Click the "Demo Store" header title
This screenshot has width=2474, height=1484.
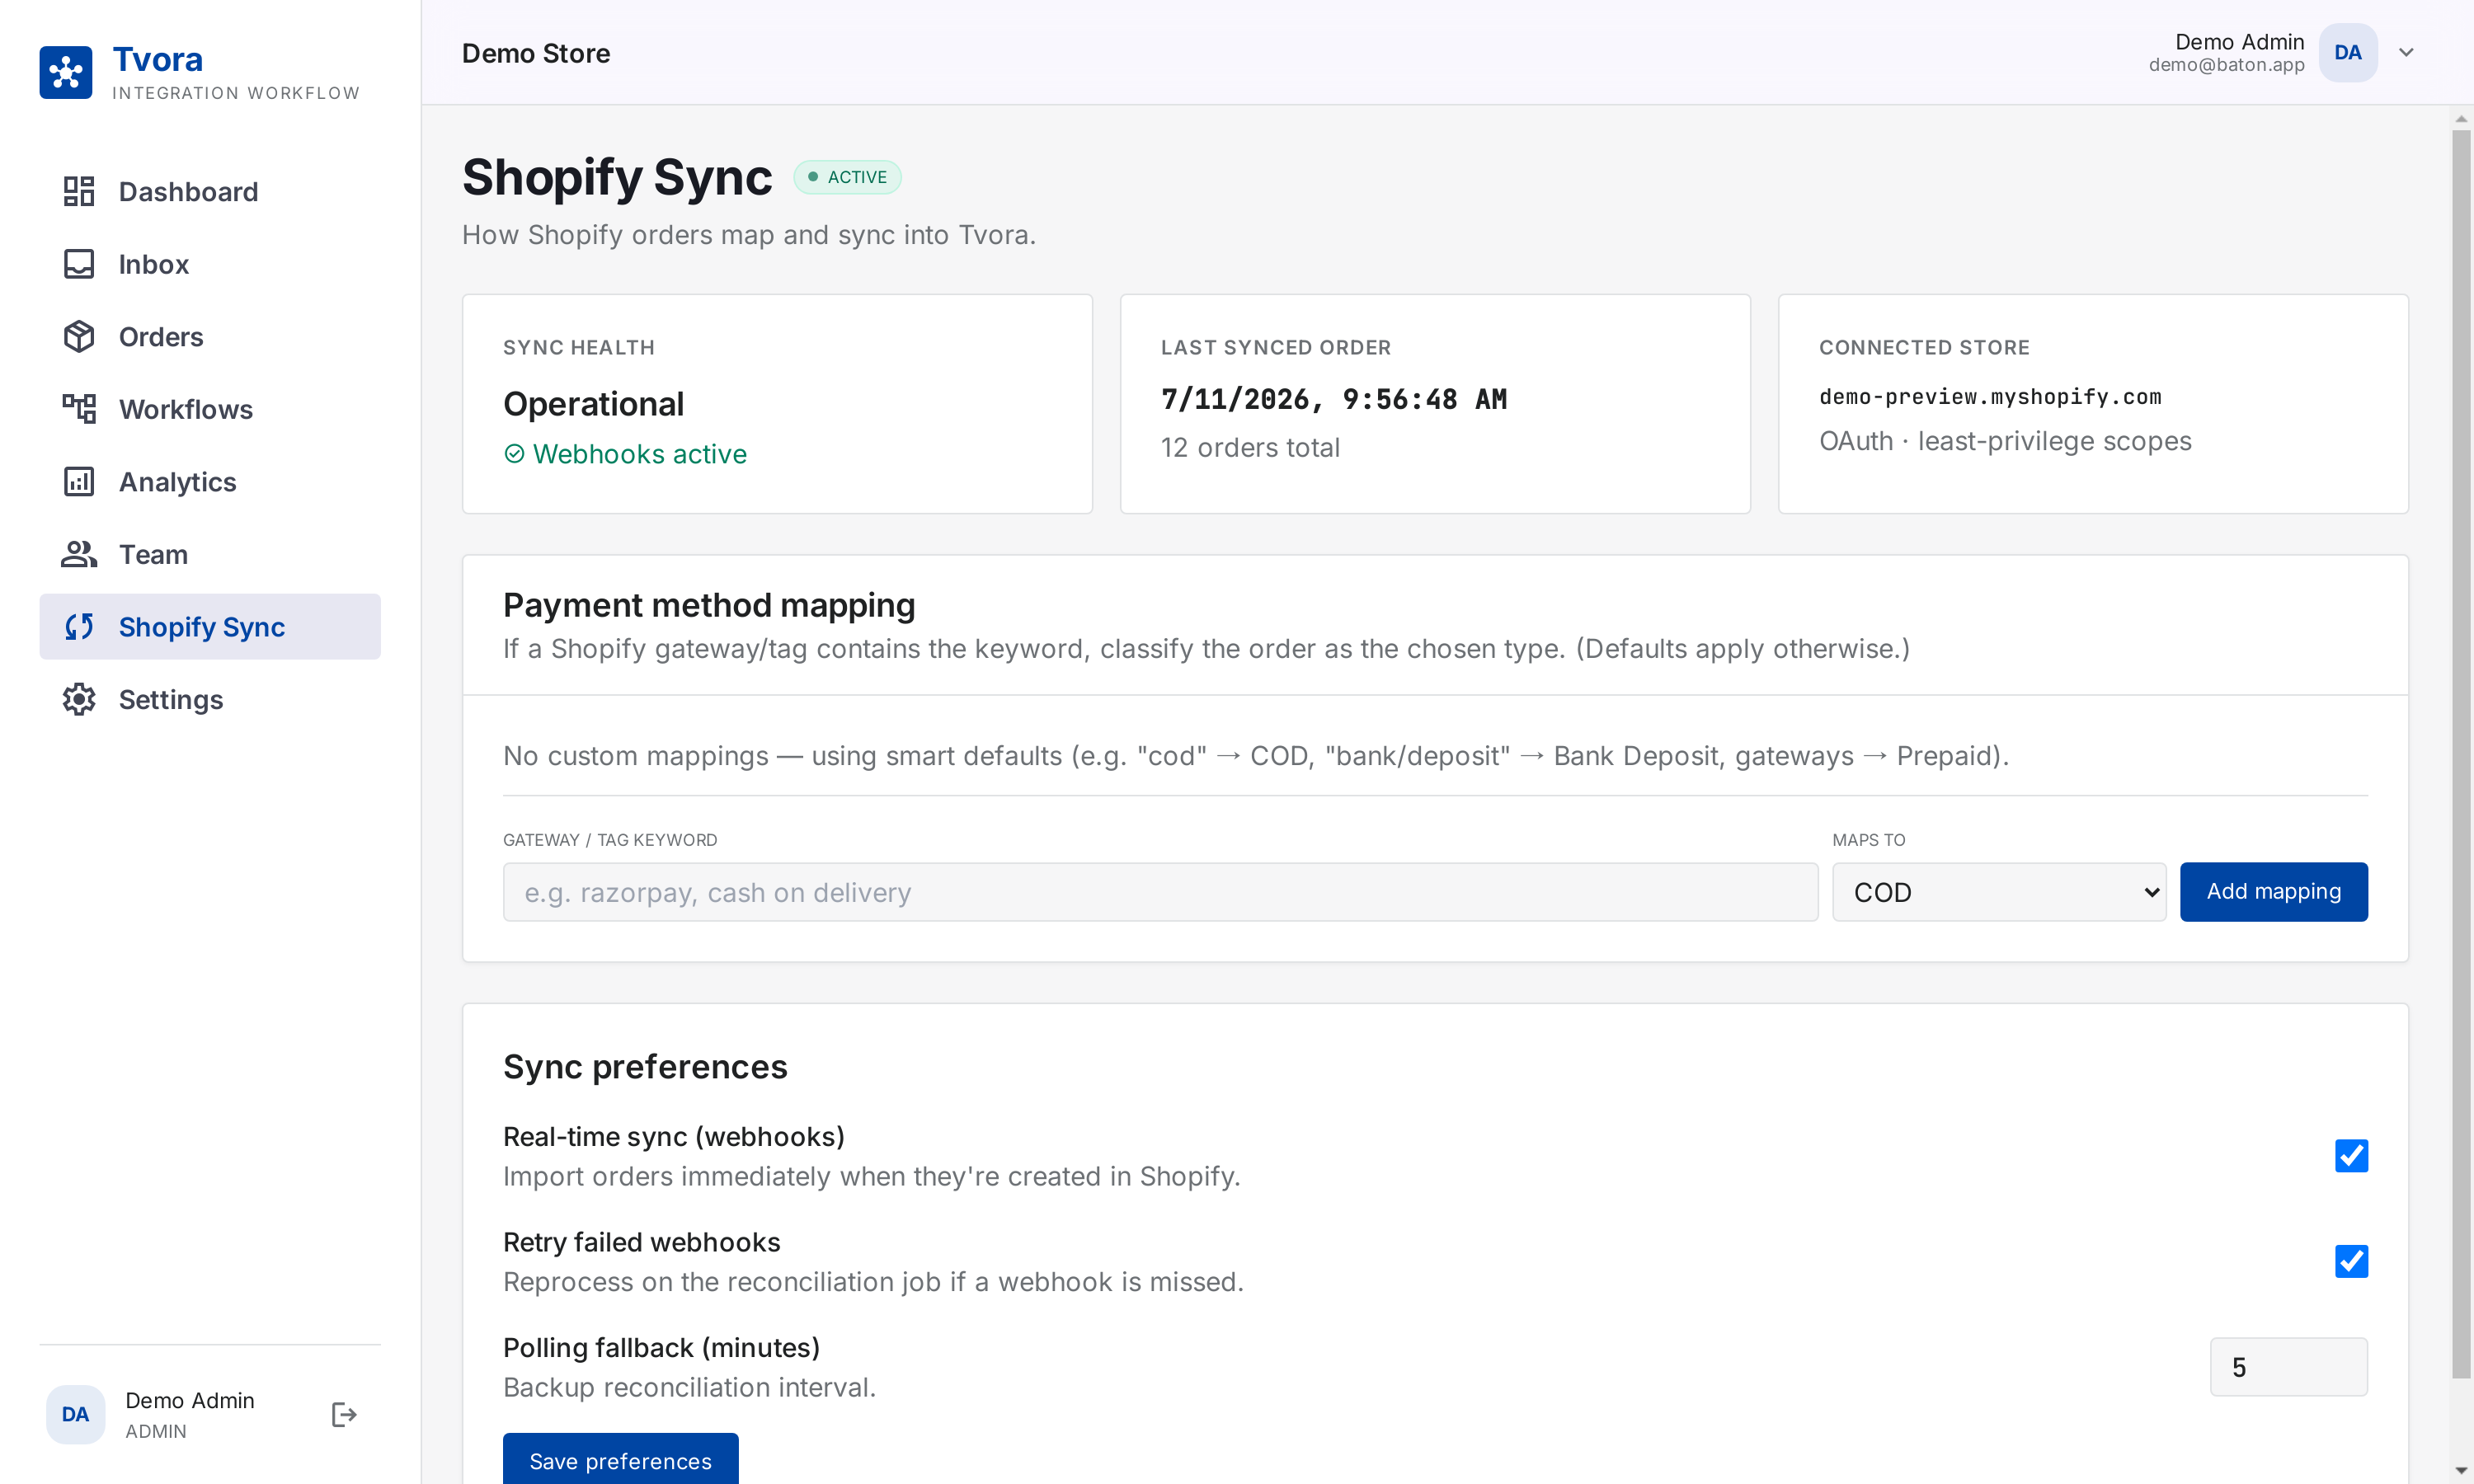(536, 53)
